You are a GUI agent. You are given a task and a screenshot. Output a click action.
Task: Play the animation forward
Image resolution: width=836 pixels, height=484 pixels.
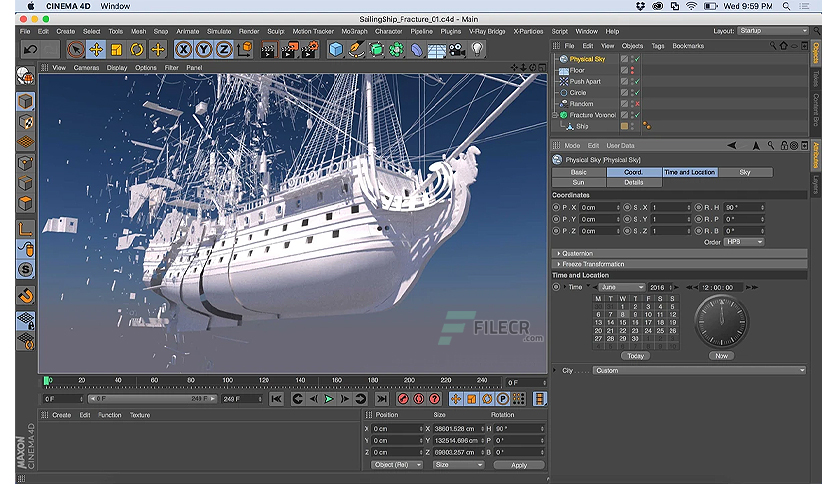click(329, 399)
